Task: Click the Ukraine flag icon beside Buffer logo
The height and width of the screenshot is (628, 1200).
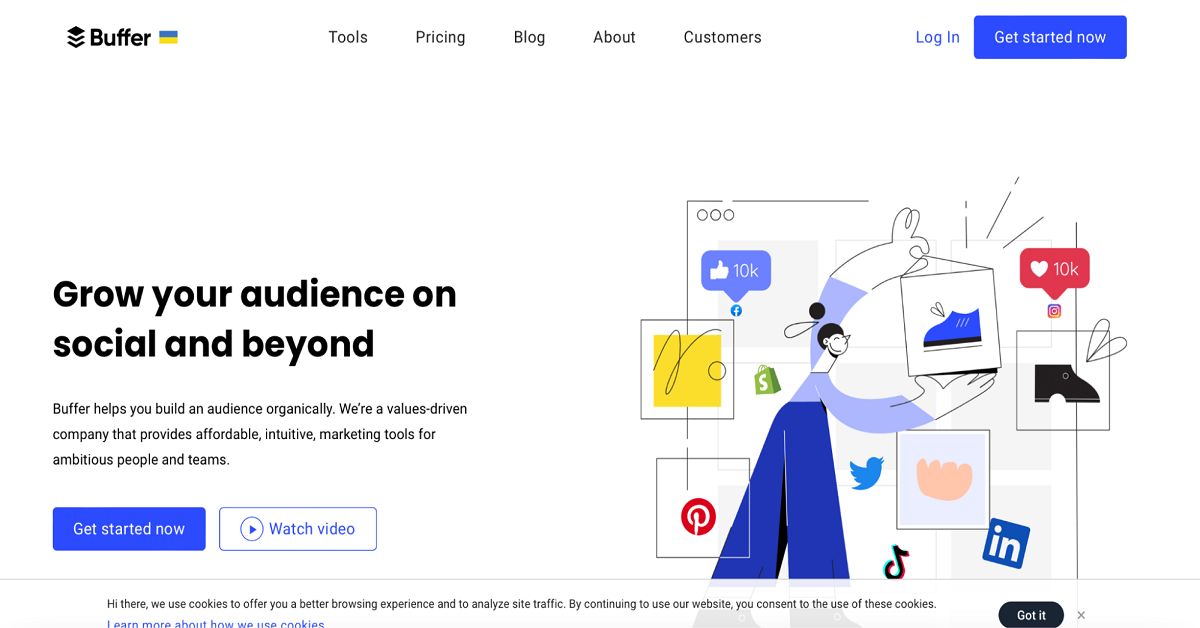Action: click(168, 37)
